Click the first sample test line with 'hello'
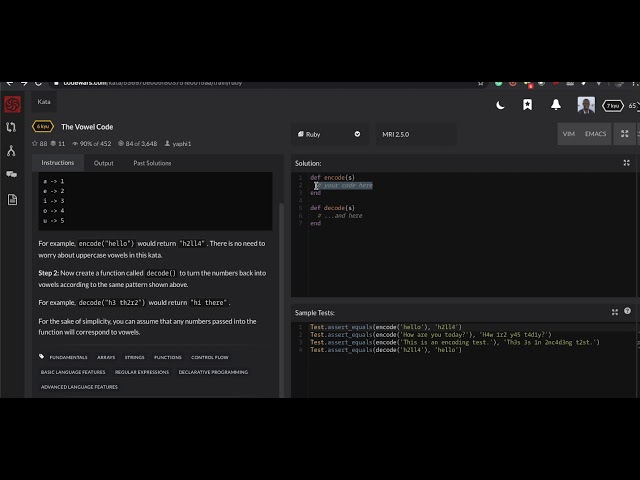The width and height of the screenshot is (640, 480). tap(386, 327)
